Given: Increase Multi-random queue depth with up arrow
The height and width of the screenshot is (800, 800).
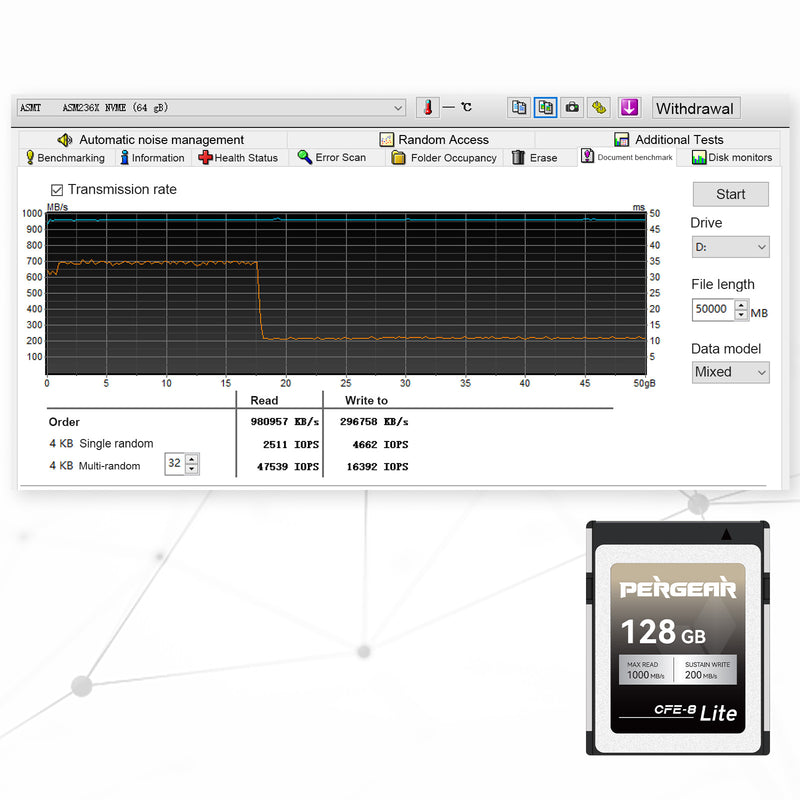Looking at the screenshot, I should coord(192,459).
